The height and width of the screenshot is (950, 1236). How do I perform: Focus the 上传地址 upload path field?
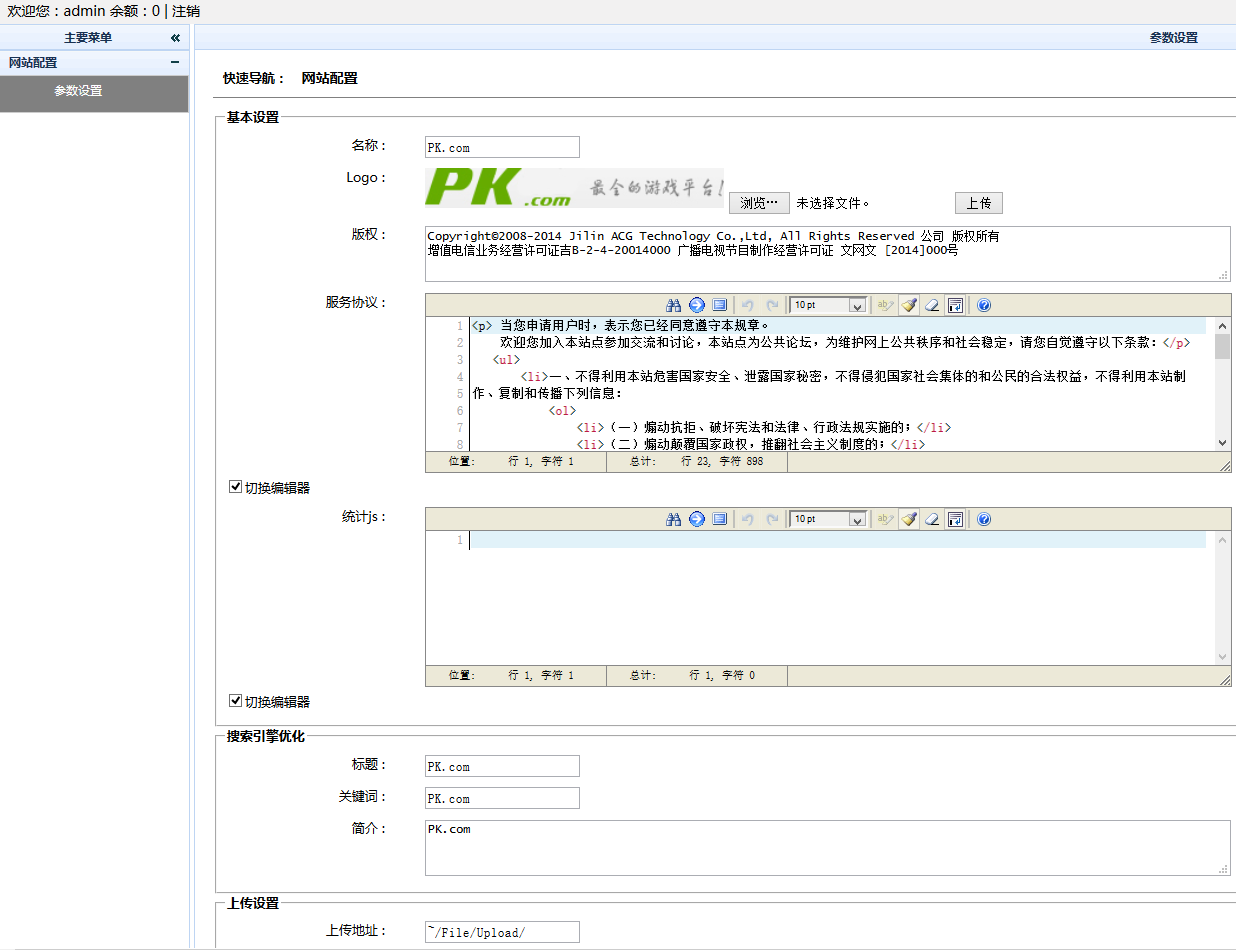(502, 932)
